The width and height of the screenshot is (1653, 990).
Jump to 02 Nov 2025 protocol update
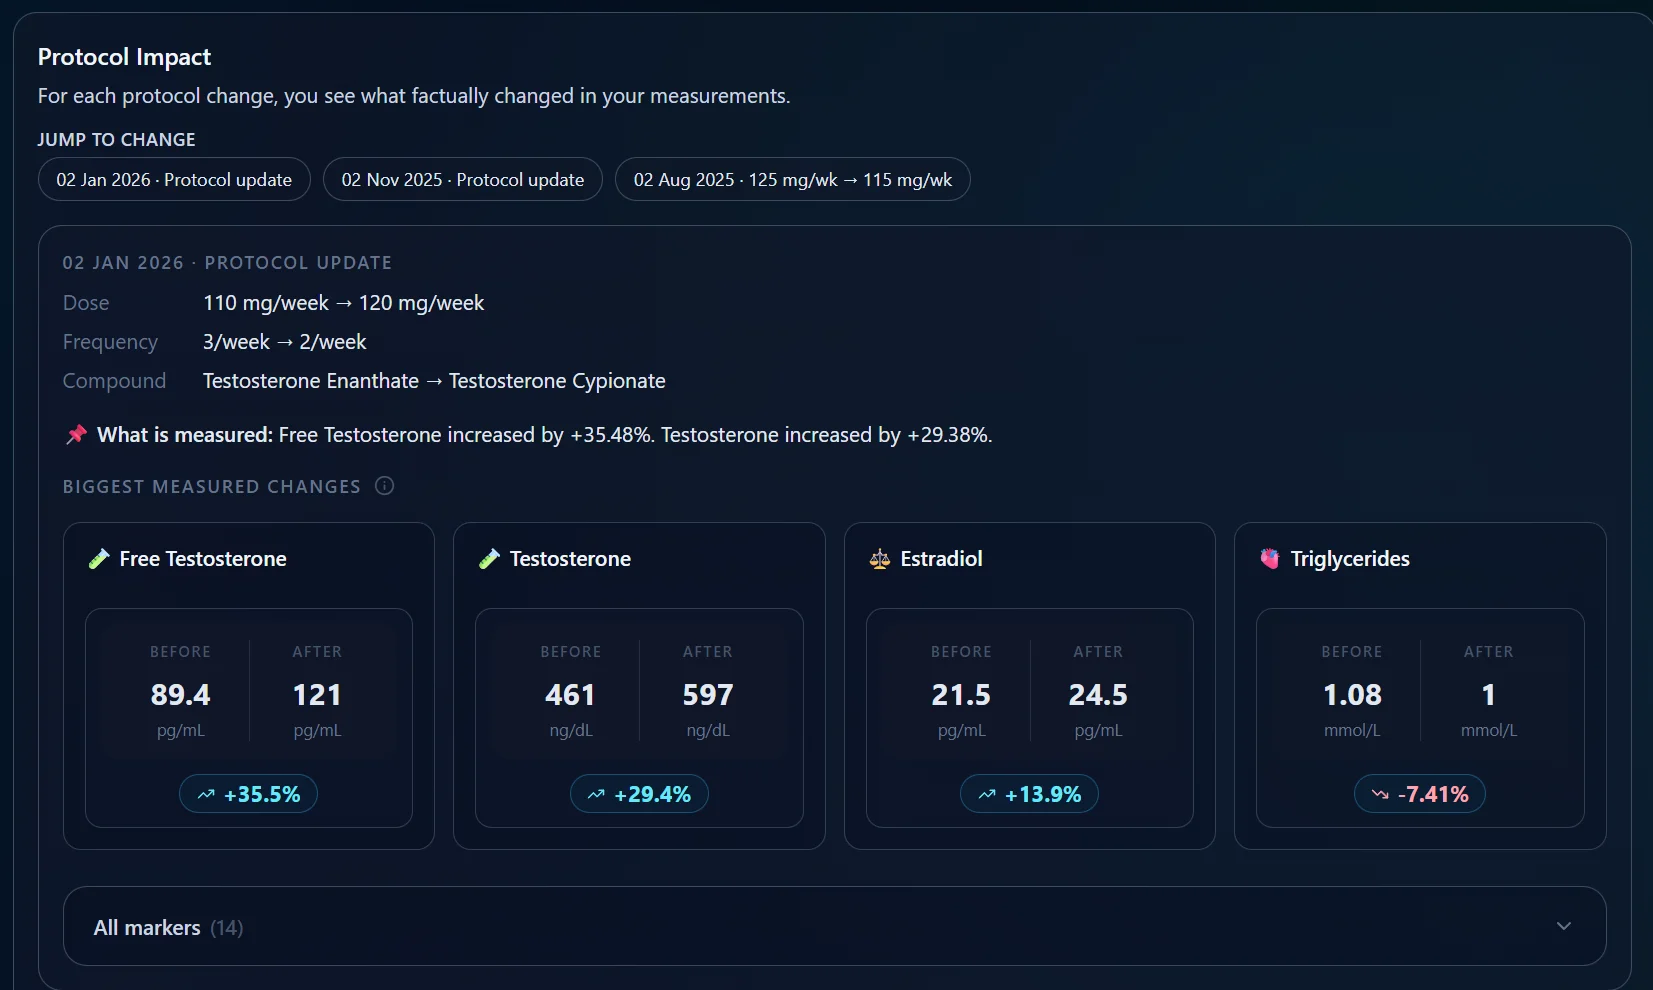click(x=462, y=180)
